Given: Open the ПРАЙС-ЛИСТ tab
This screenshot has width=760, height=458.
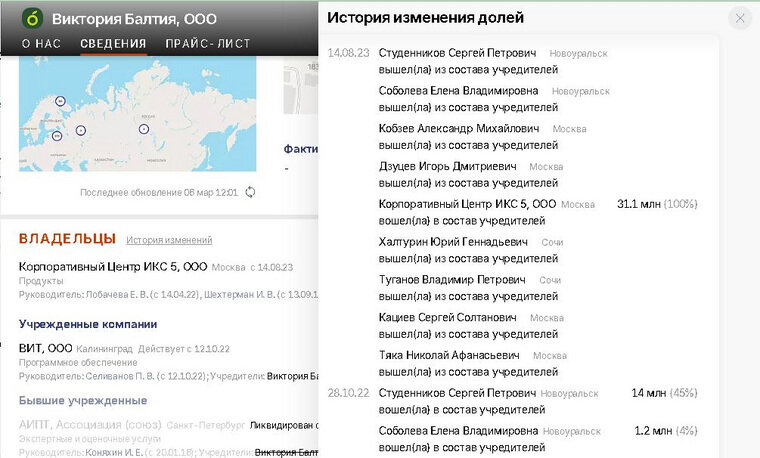Looking at the screenshot, I should click(x=207, y=44).
